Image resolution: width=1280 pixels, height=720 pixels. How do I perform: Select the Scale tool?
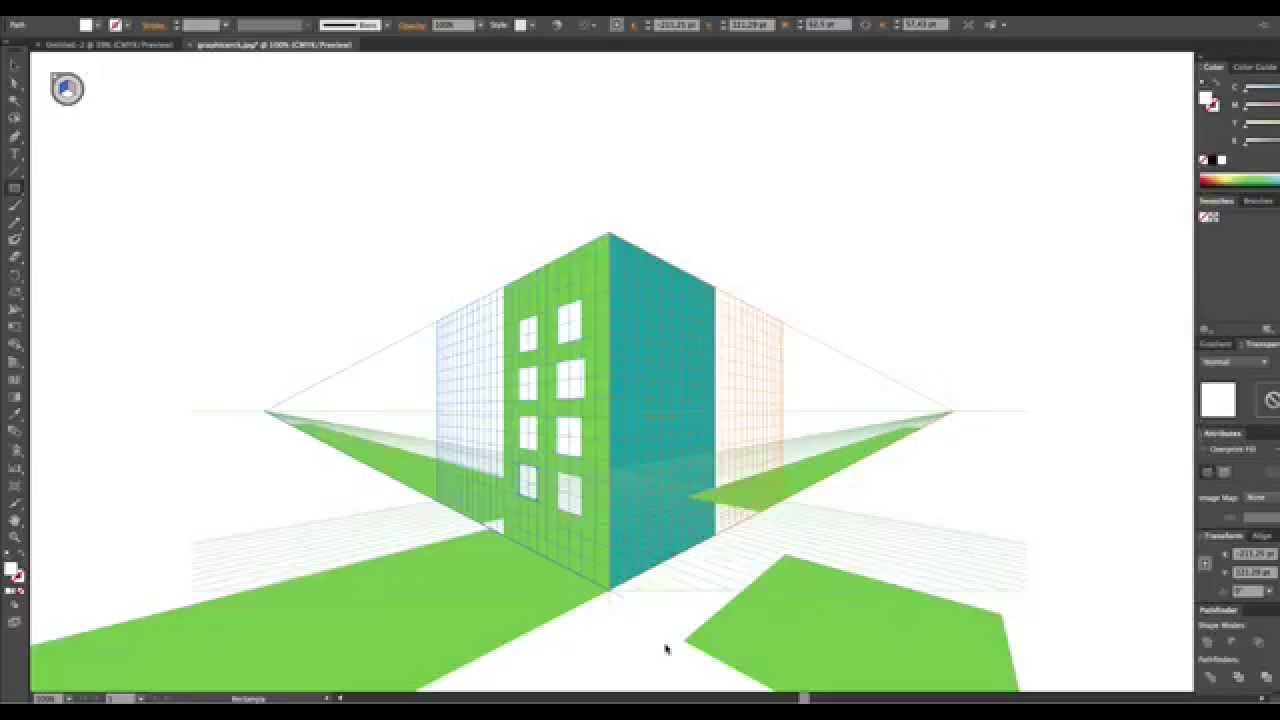coord(14,292)
